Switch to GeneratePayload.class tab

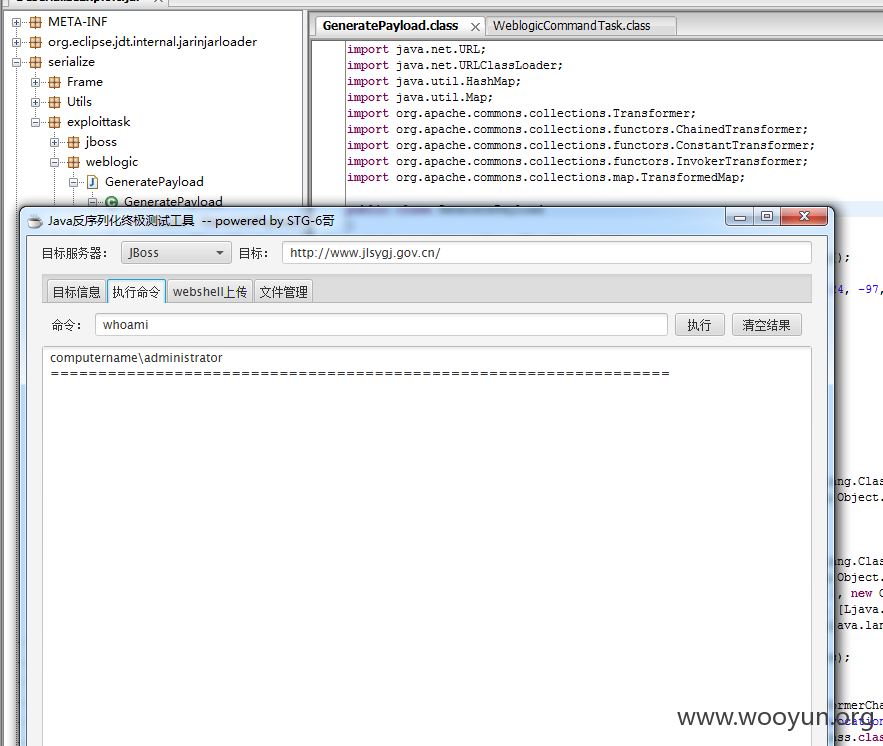pyautogui.click(x=391, y=26)
